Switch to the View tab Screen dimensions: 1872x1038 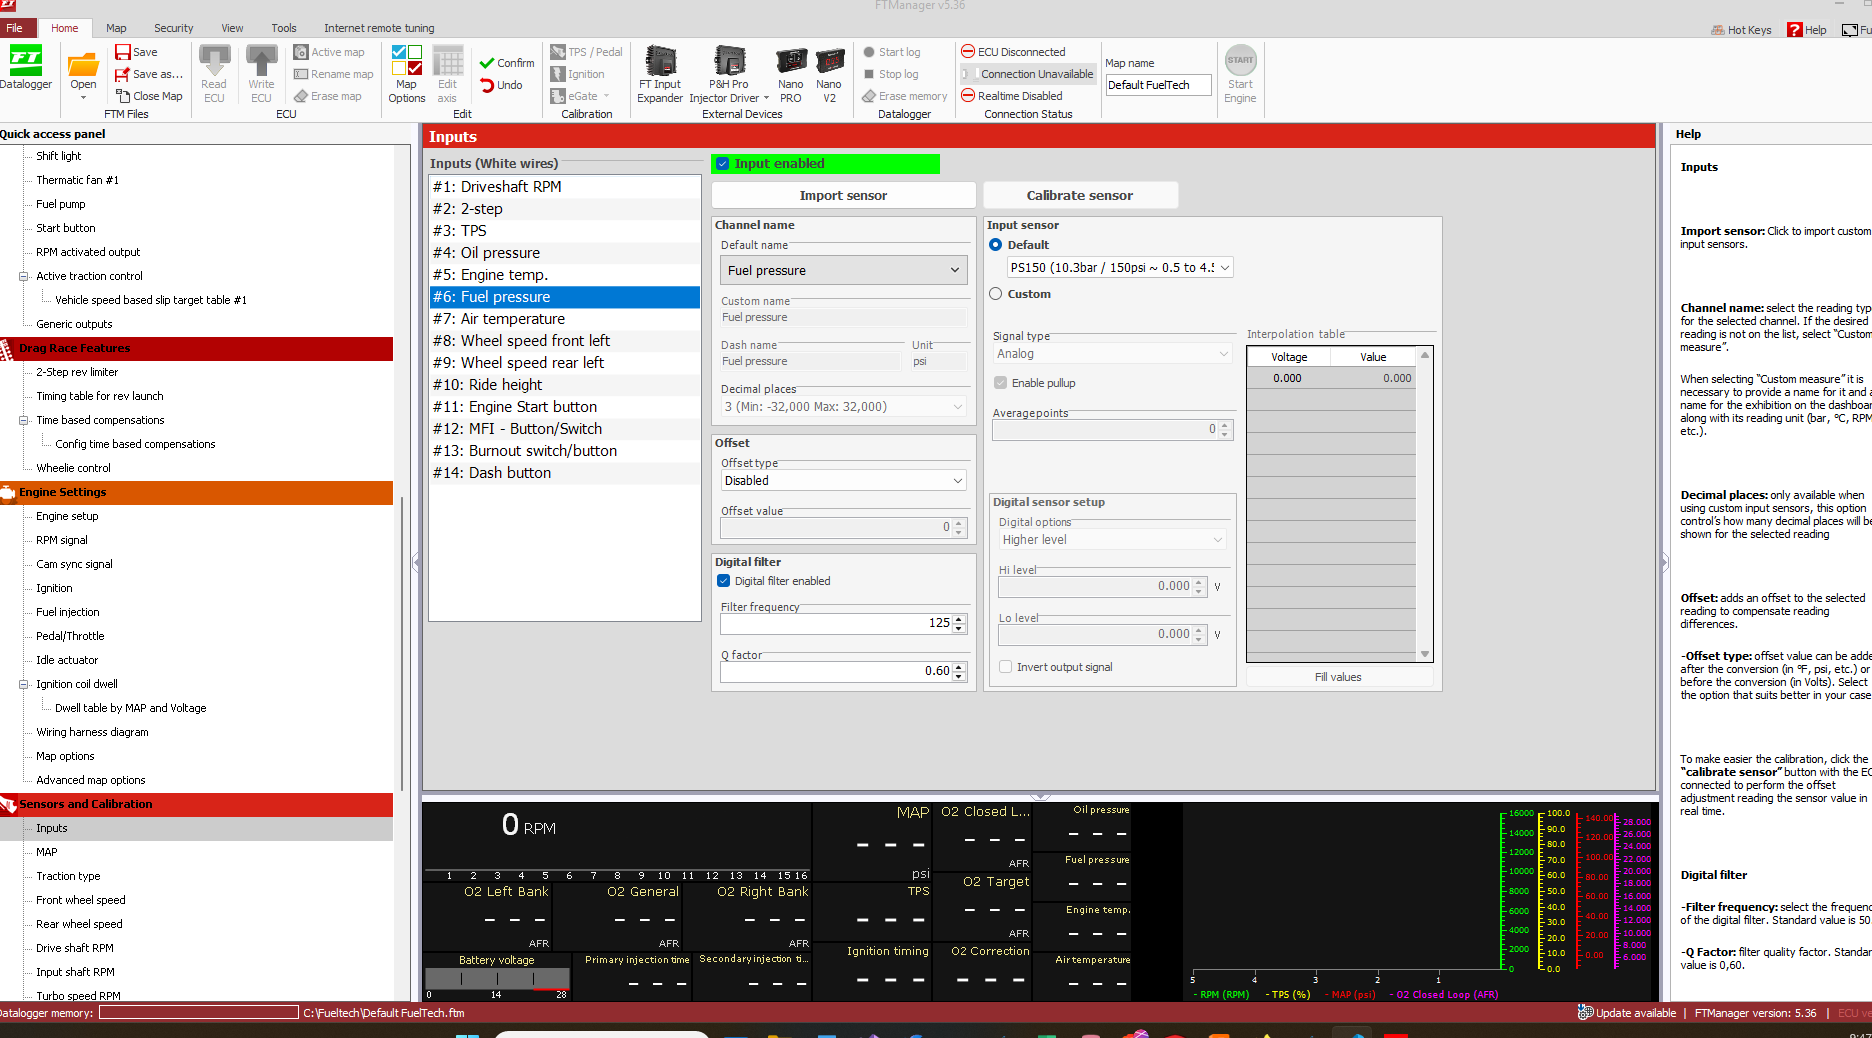click(x=232, y=28)
